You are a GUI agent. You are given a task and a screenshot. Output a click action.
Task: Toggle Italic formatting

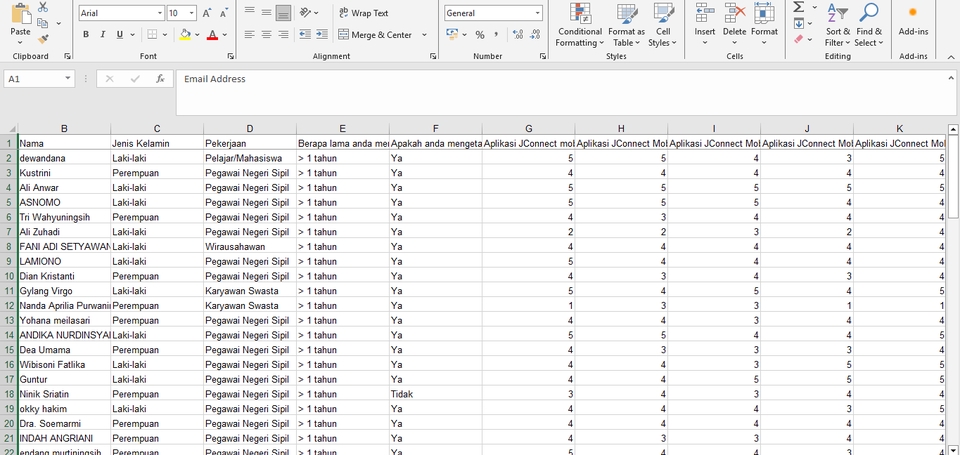pos(102,35)
